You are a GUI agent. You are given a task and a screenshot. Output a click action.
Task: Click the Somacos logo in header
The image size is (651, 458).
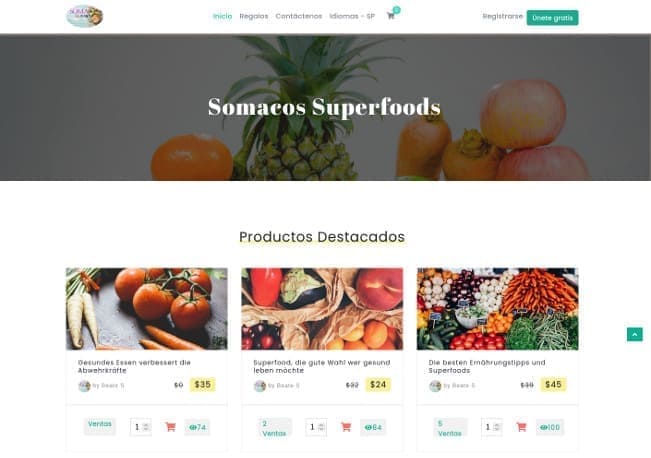coord(85,16)
